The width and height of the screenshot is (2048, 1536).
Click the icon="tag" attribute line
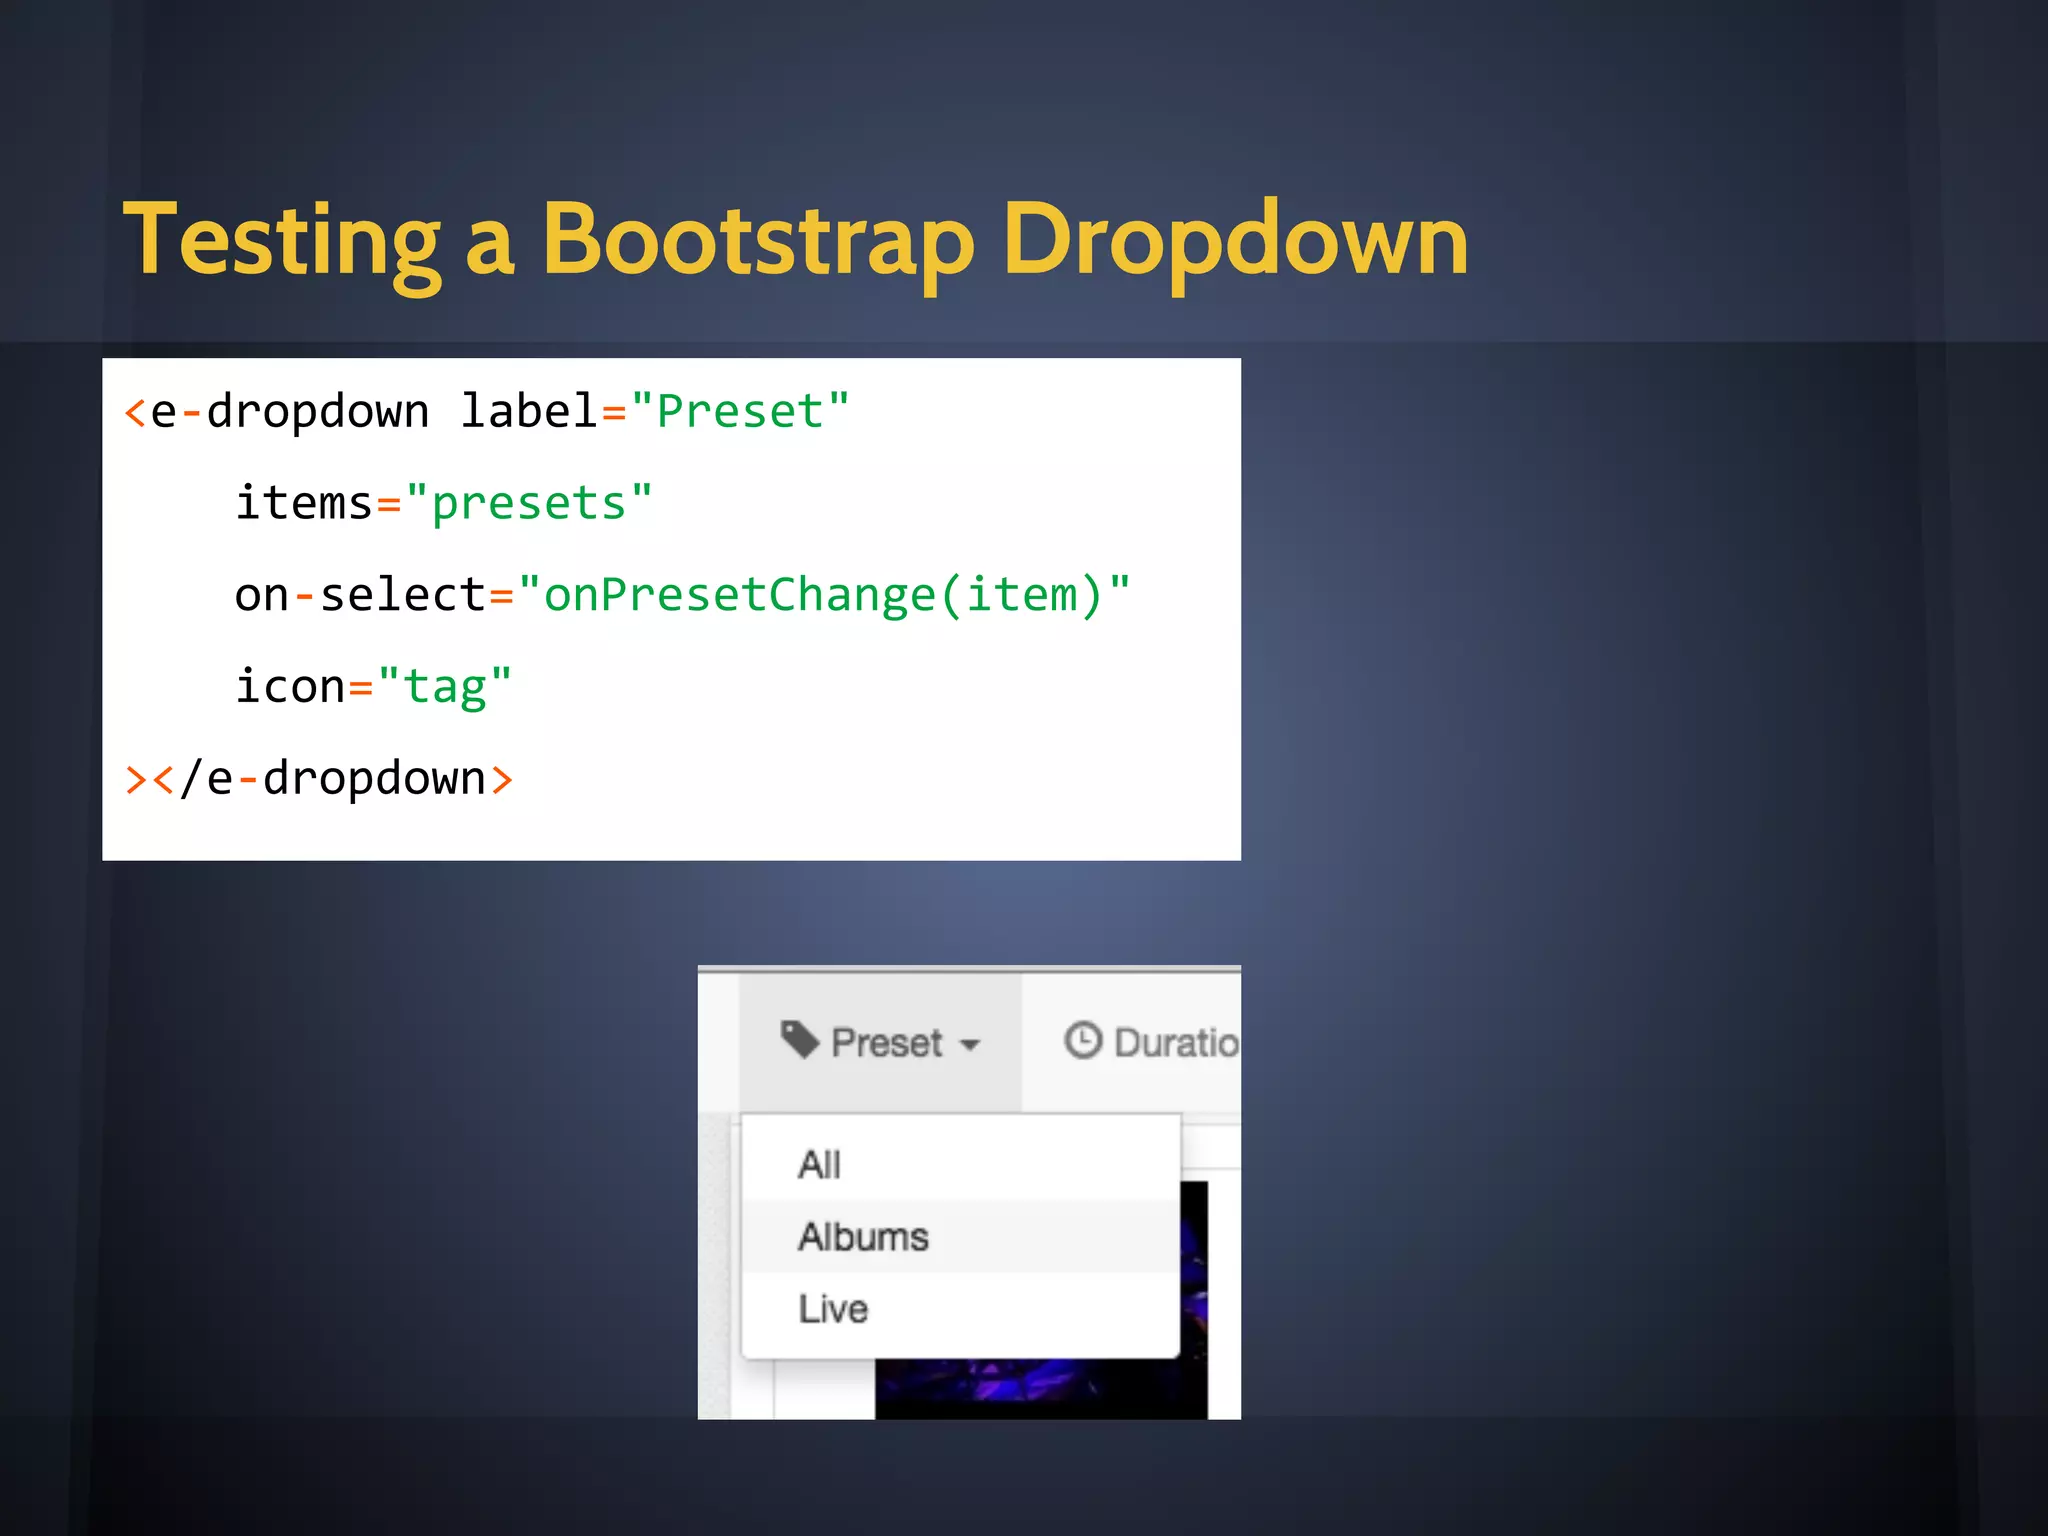(x=373, y=687)
